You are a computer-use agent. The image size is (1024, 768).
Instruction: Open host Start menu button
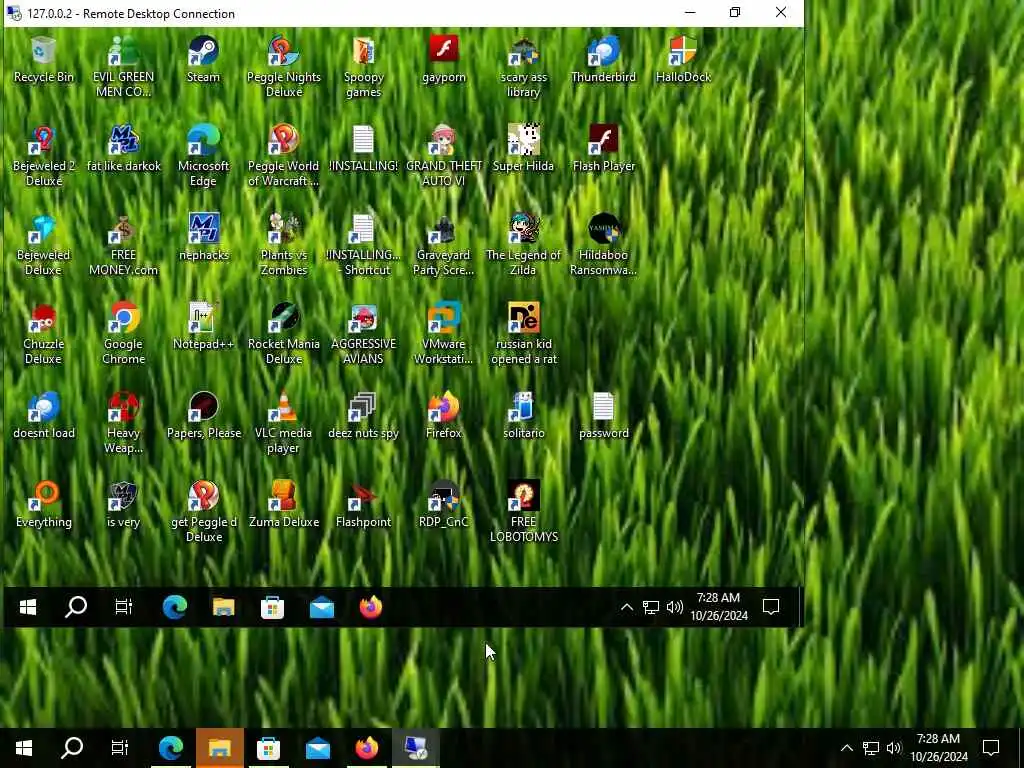point(24,748)
